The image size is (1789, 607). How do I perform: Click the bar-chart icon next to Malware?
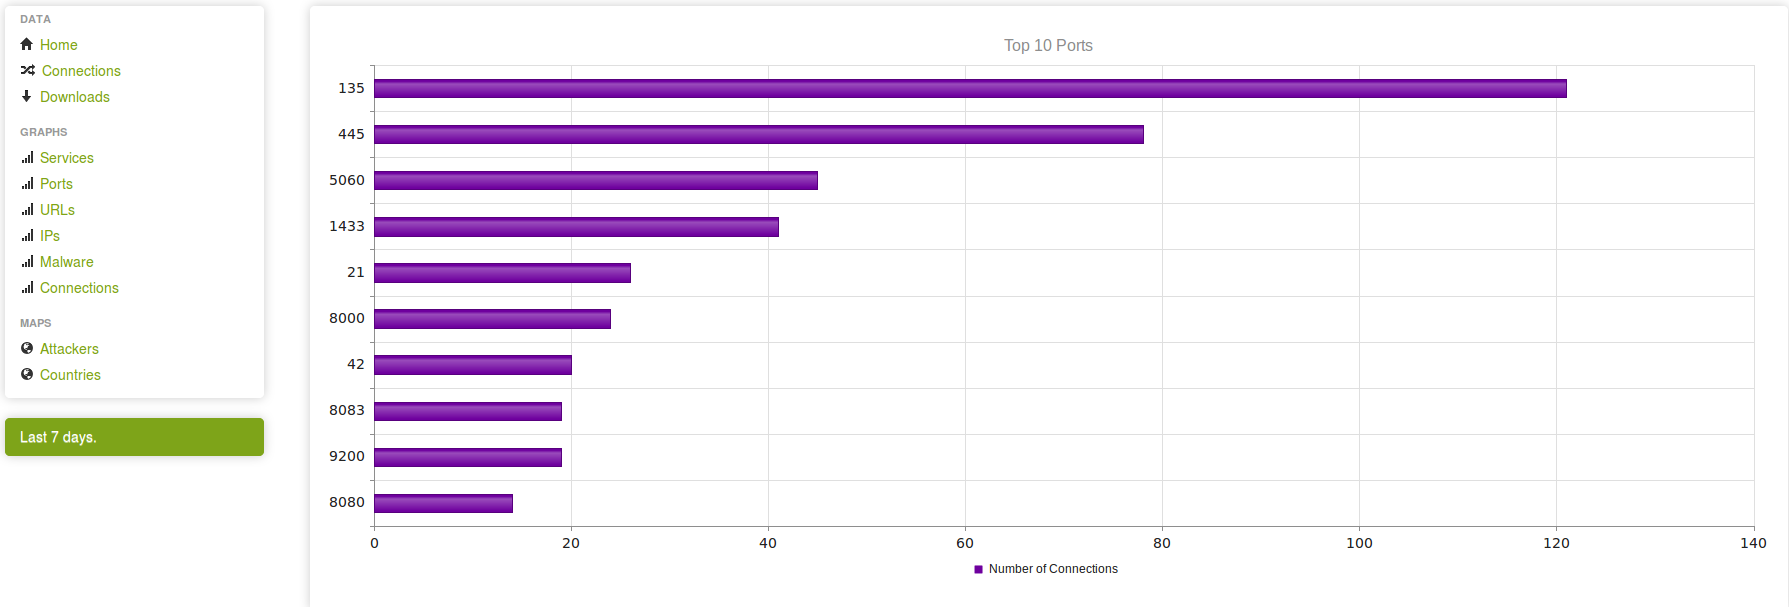(27, 262)
